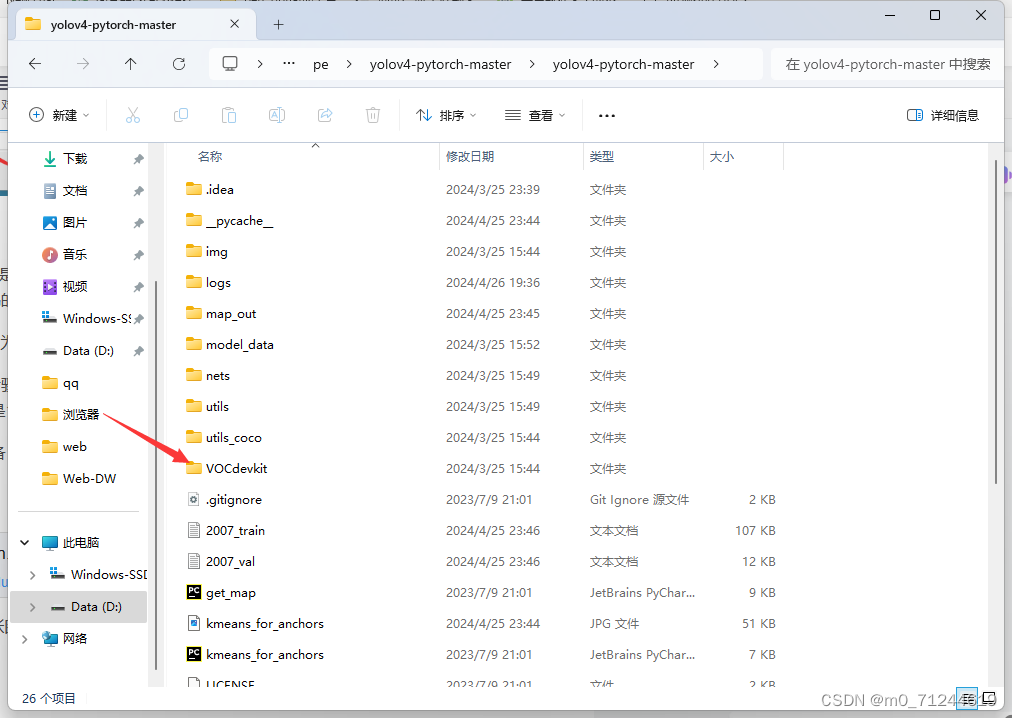The height and width of the screenshot is (718, 1012).
Task: Open 视频 (Videos) in sidebar
Action: [x=74, y=287]
